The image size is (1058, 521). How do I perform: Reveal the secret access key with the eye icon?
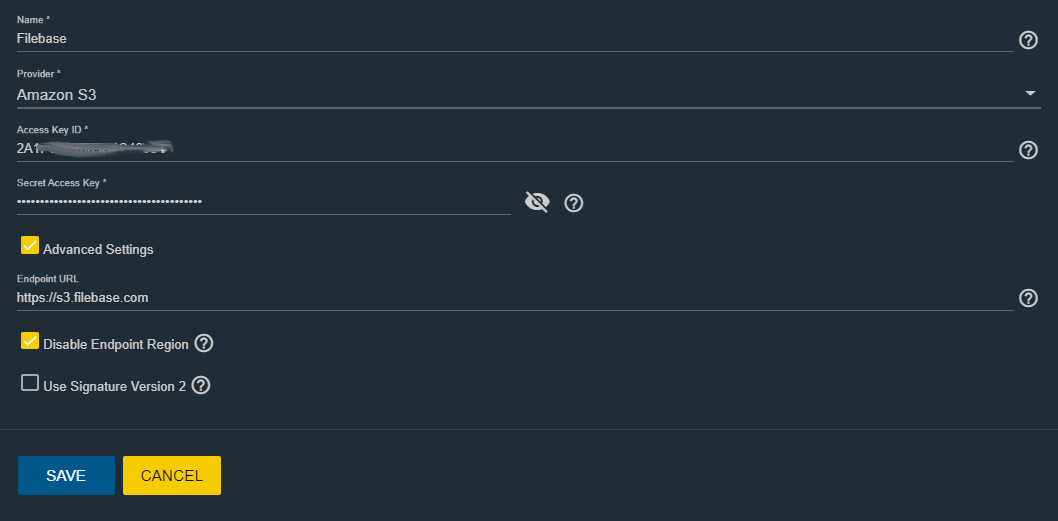(537, 202)
